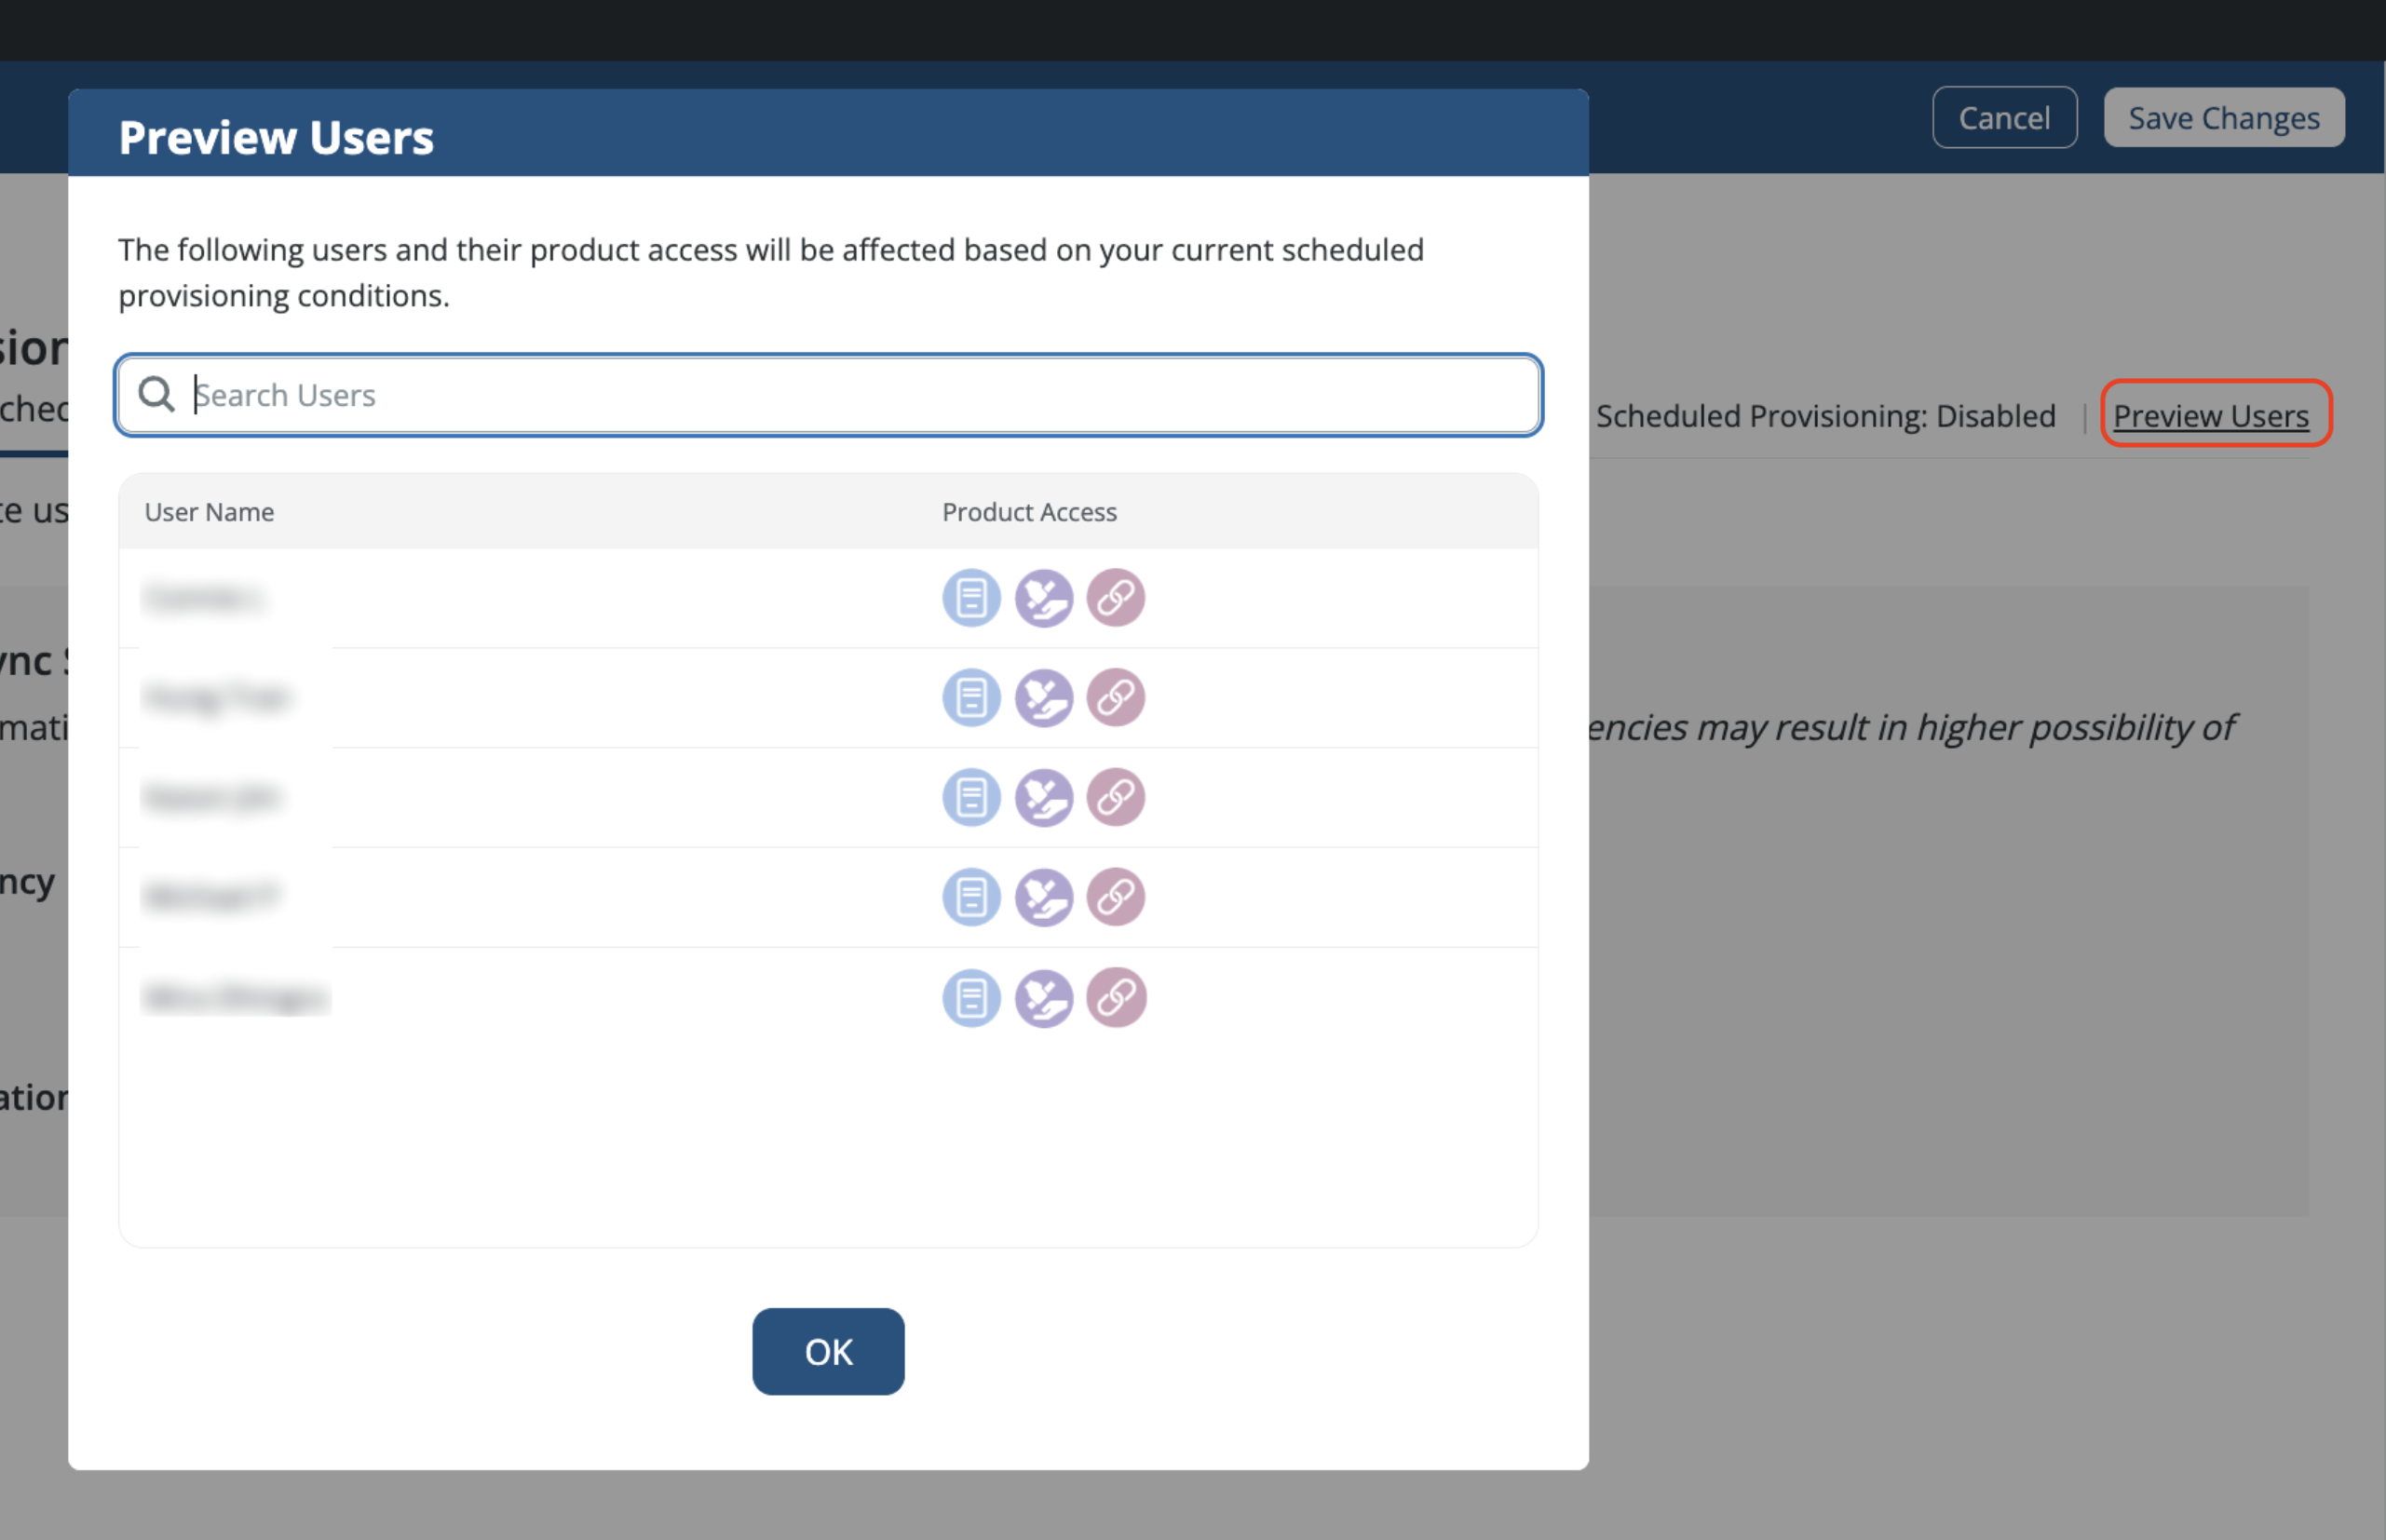Image resolution: width=2386 pixels, height=1540 pixels.
Task: Click the User Name column header
Action: click(209, 512)
